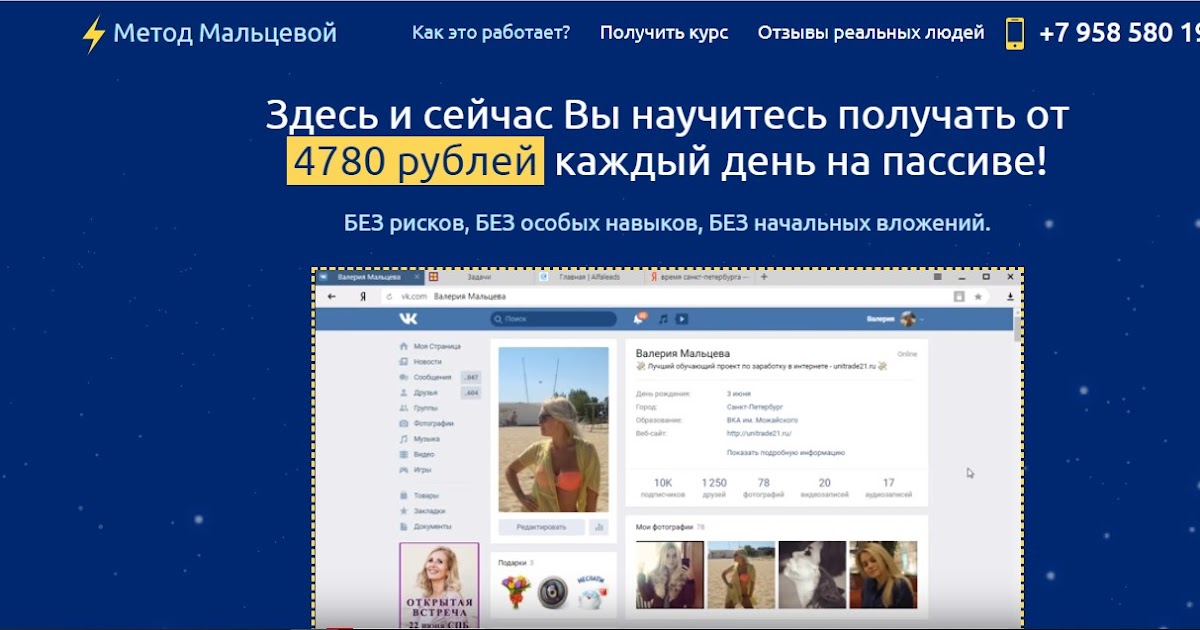Click the VK Поиск search field
This screenshot has width=1200, height=630.
click(553, 319)
